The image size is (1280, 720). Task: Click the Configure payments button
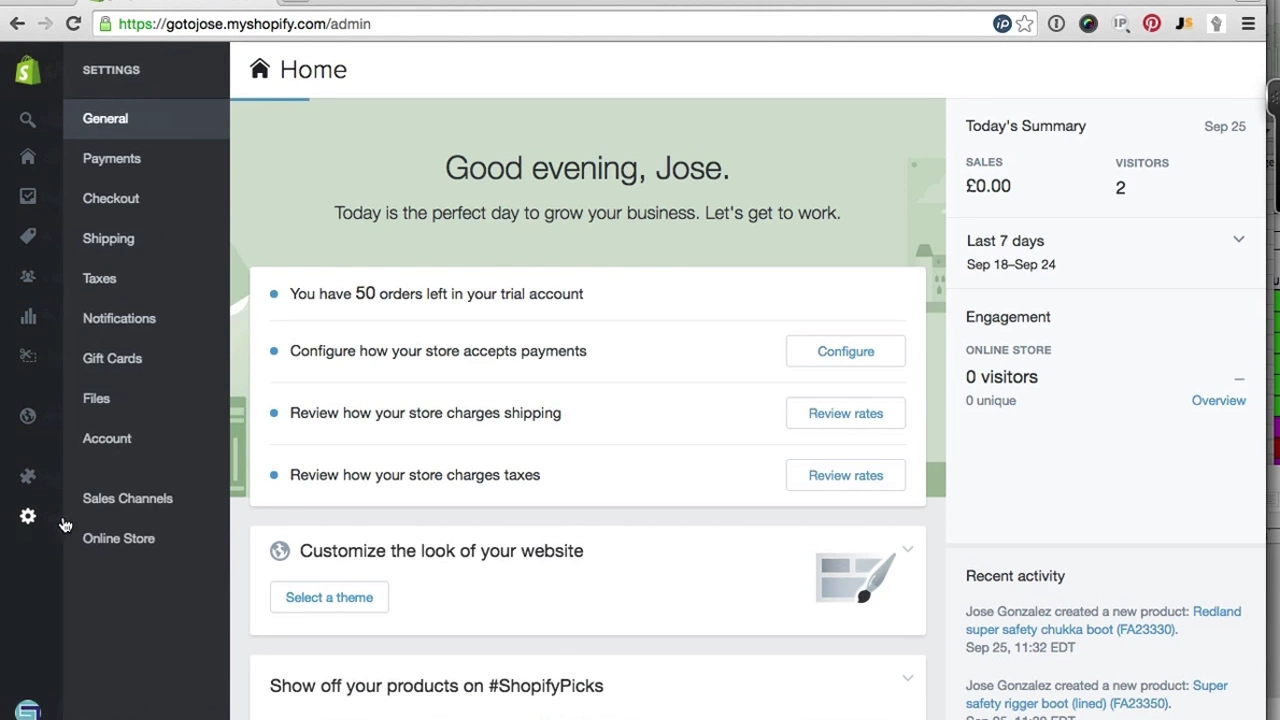tap(846, 351)
